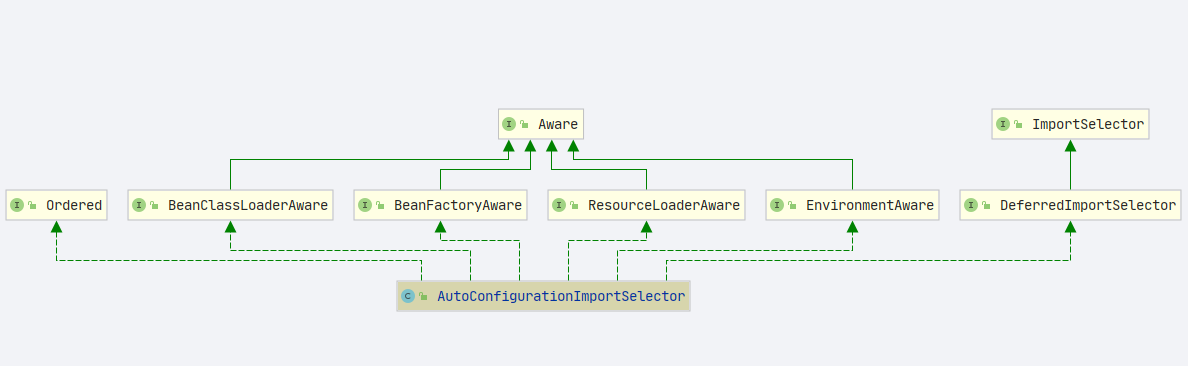
Task: Select the BeanClassLoaderAware node label
Action: tap(248, 205)
